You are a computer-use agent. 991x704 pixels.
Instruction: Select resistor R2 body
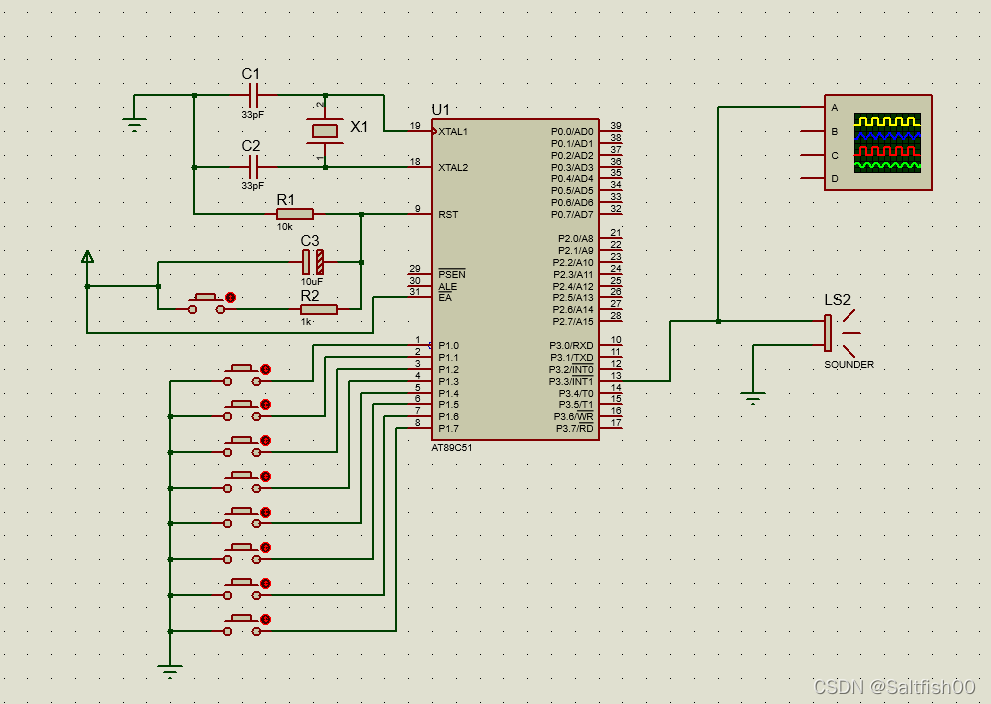pyautogui.click(x=319, y=309)
